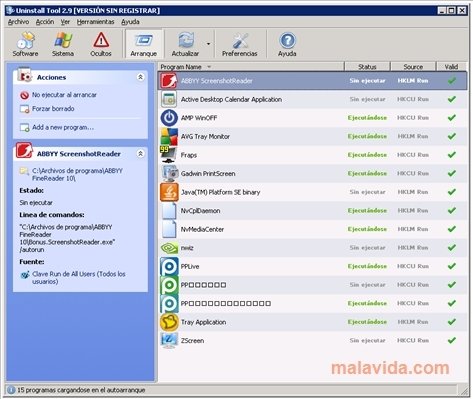Click the nwiz NVIDIA icon

click(x=169, y=248)
